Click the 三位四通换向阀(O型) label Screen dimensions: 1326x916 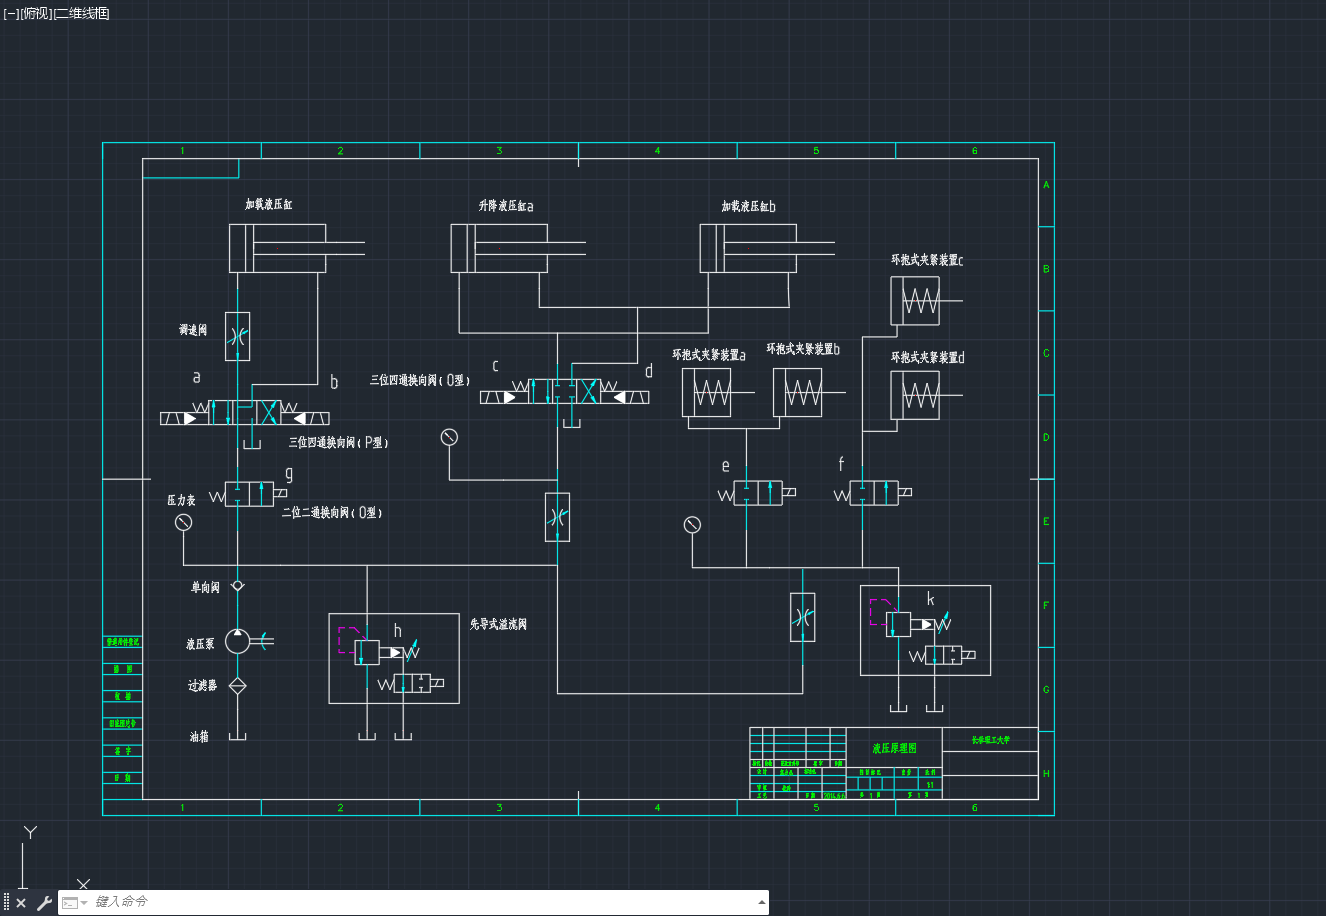click(x=420, y=380)
